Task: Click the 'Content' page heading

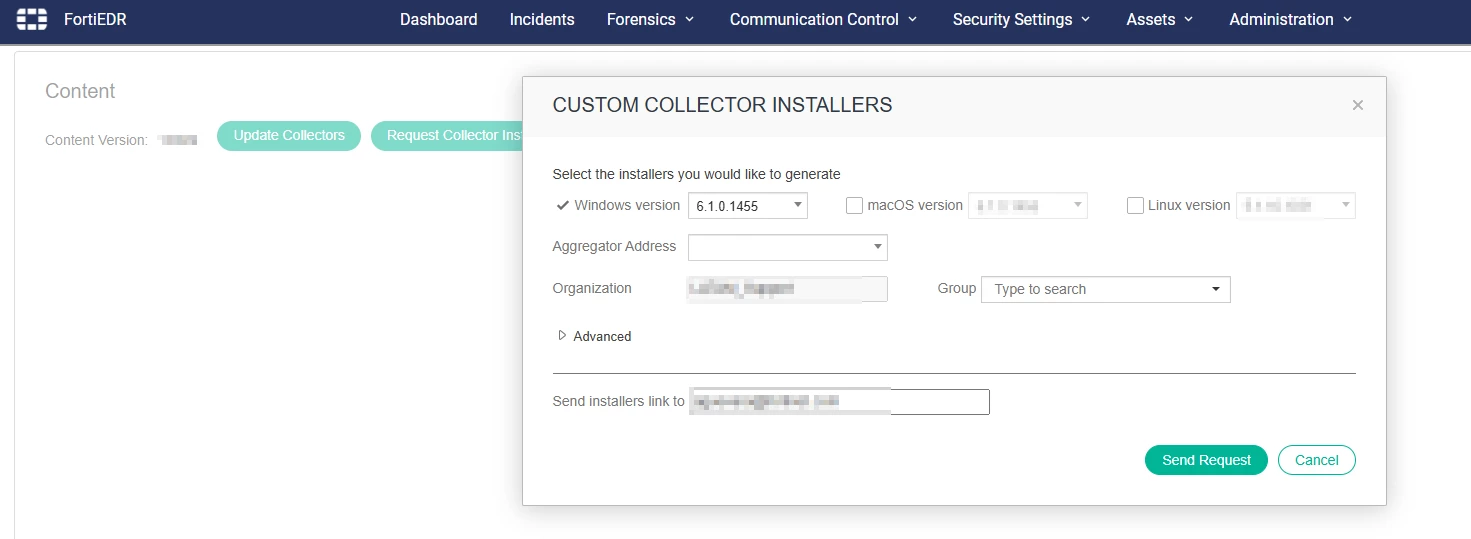Action: pyautogui.click(x=80, y=91)
